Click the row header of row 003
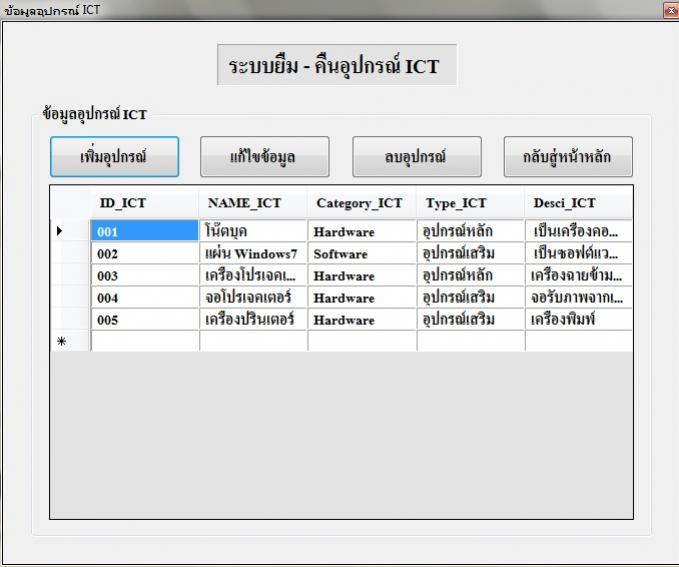Viewport: 679px width, 567px height. 70,275
